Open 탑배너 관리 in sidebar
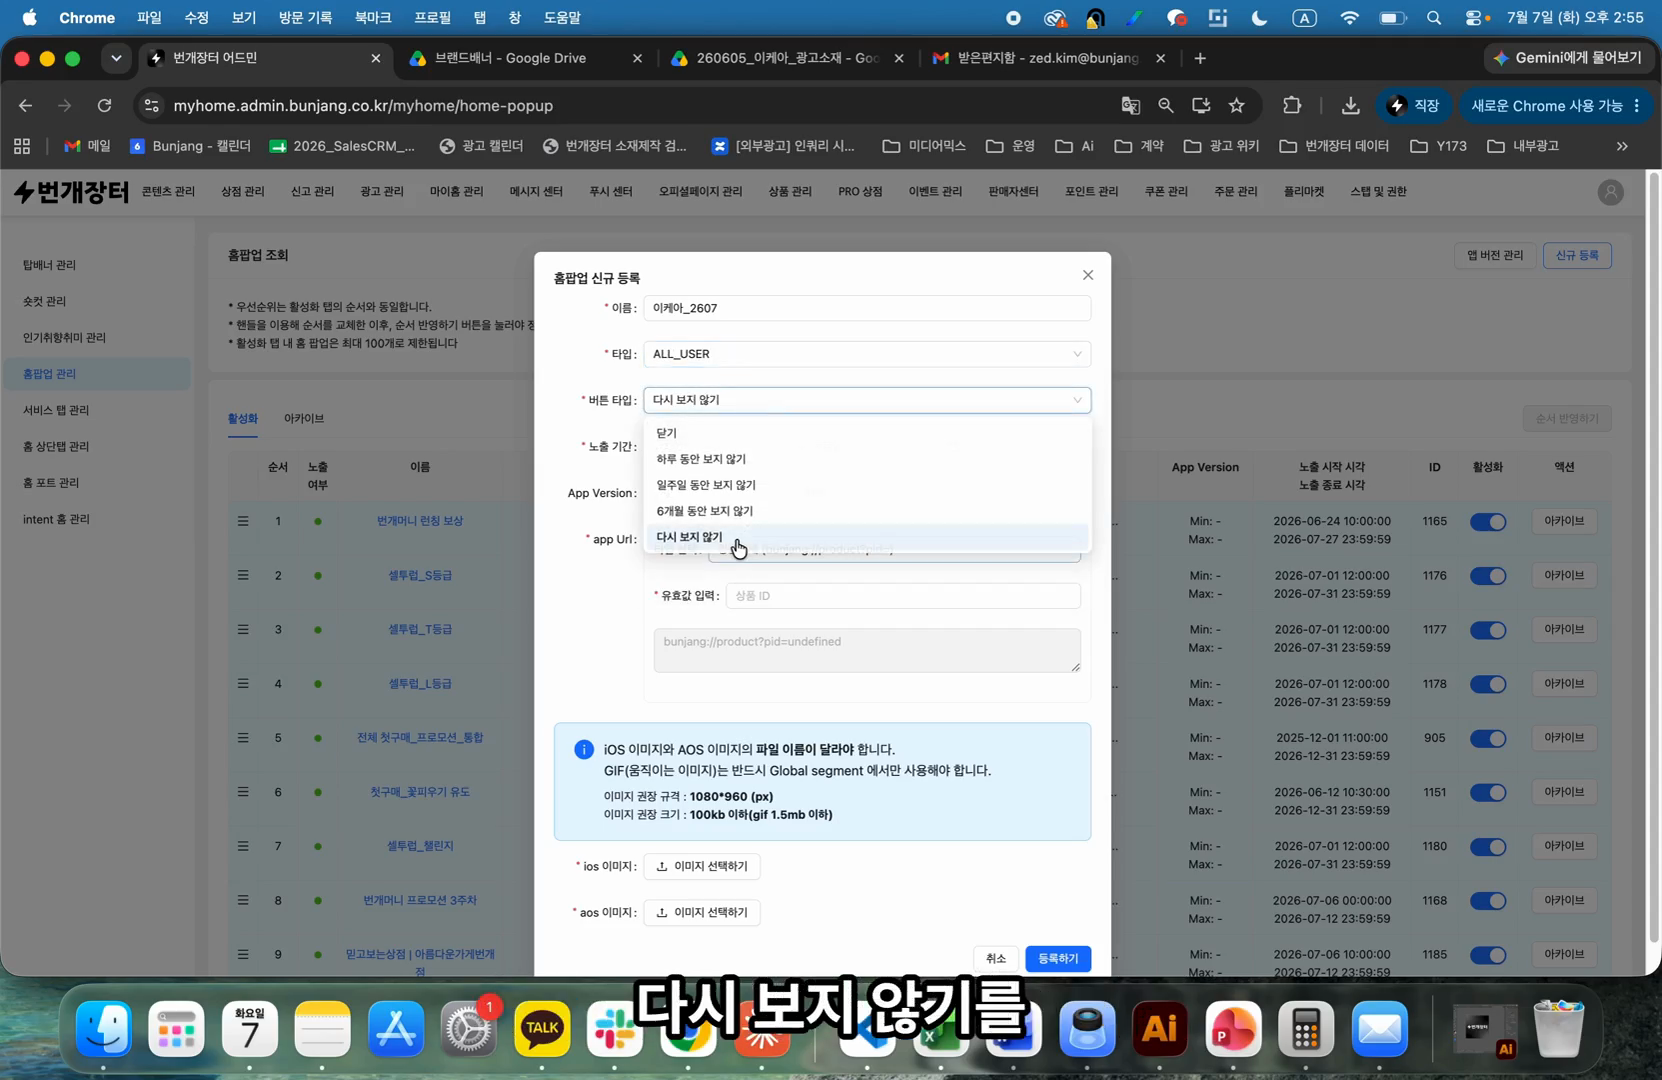 tap(50, 265)
